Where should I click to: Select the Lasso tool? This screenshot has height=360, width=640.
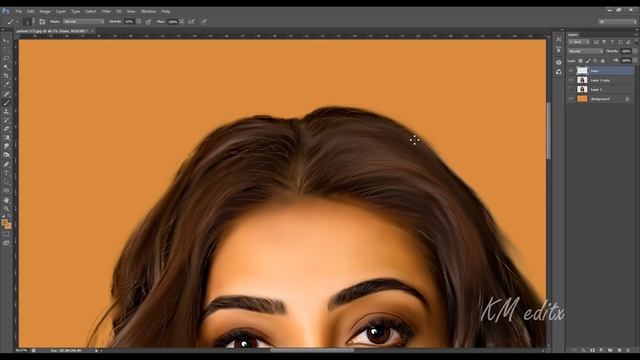tap(6, 58)
